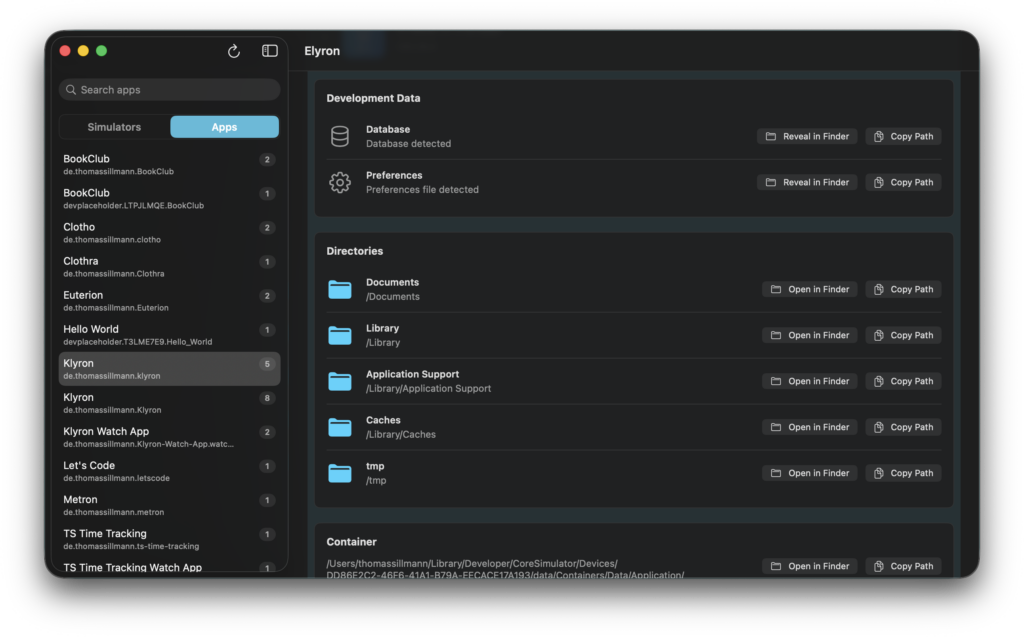Click the refresh icon in the sidebar header
The image size is (1024, 637).
pos(234,51)
